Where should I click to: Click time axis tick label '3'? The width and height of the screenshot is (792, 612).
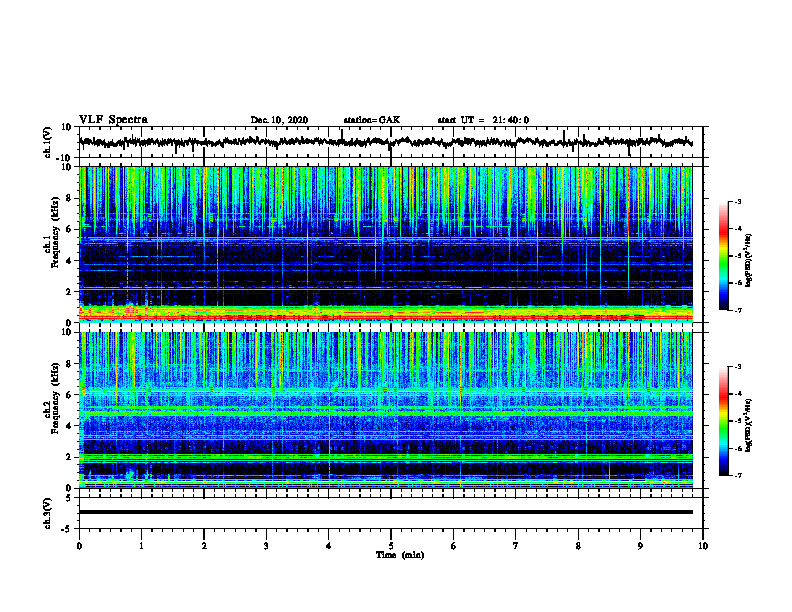pyautogui.click(x=266, y=546)
